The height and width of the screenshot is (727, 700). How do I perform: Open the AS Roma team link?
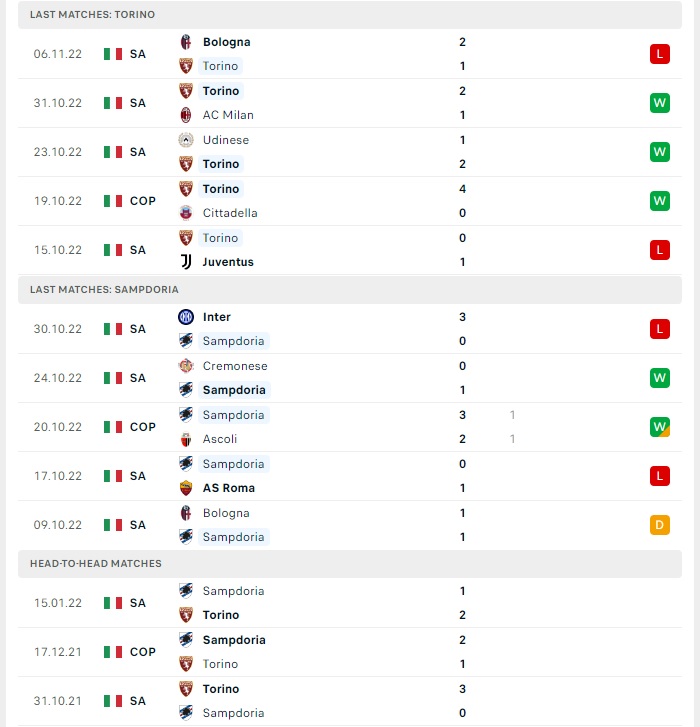pyautogui.click(x=229, y=488)
